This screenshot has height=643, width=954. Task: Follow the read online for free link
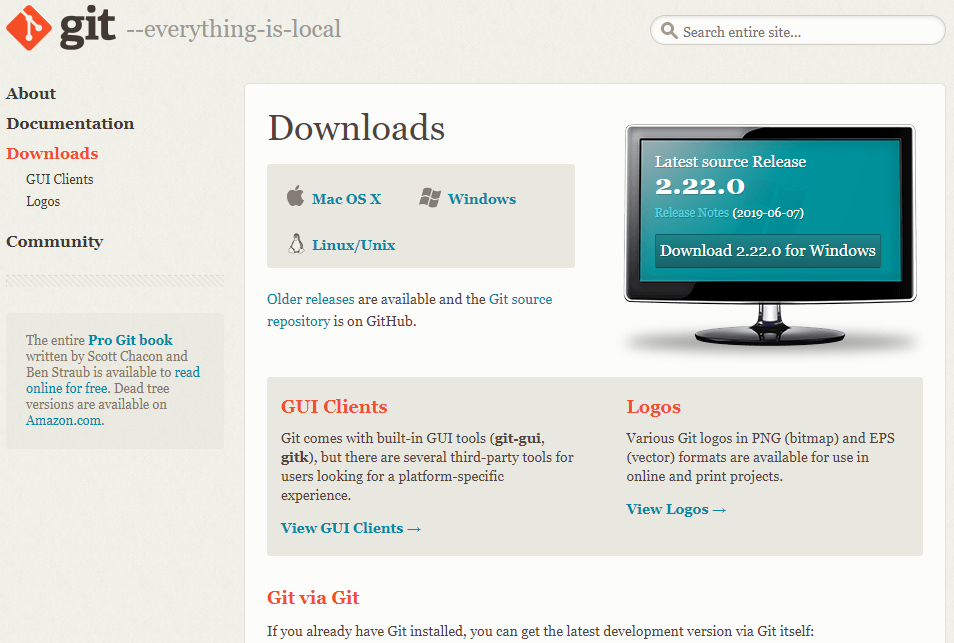click(113, 380)
